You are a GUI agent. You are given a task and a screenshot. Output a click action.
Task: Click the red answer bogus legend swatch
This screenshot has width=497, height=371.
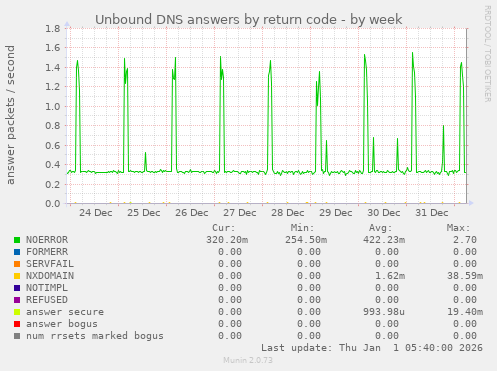coord(17,324)
